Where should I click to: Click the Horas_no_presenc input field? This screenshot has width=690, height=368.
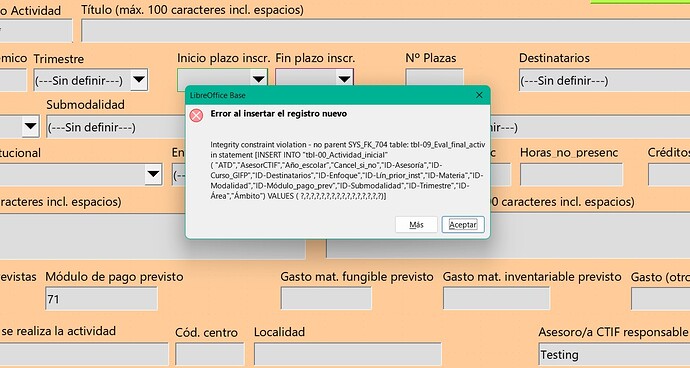coord(571,174)
